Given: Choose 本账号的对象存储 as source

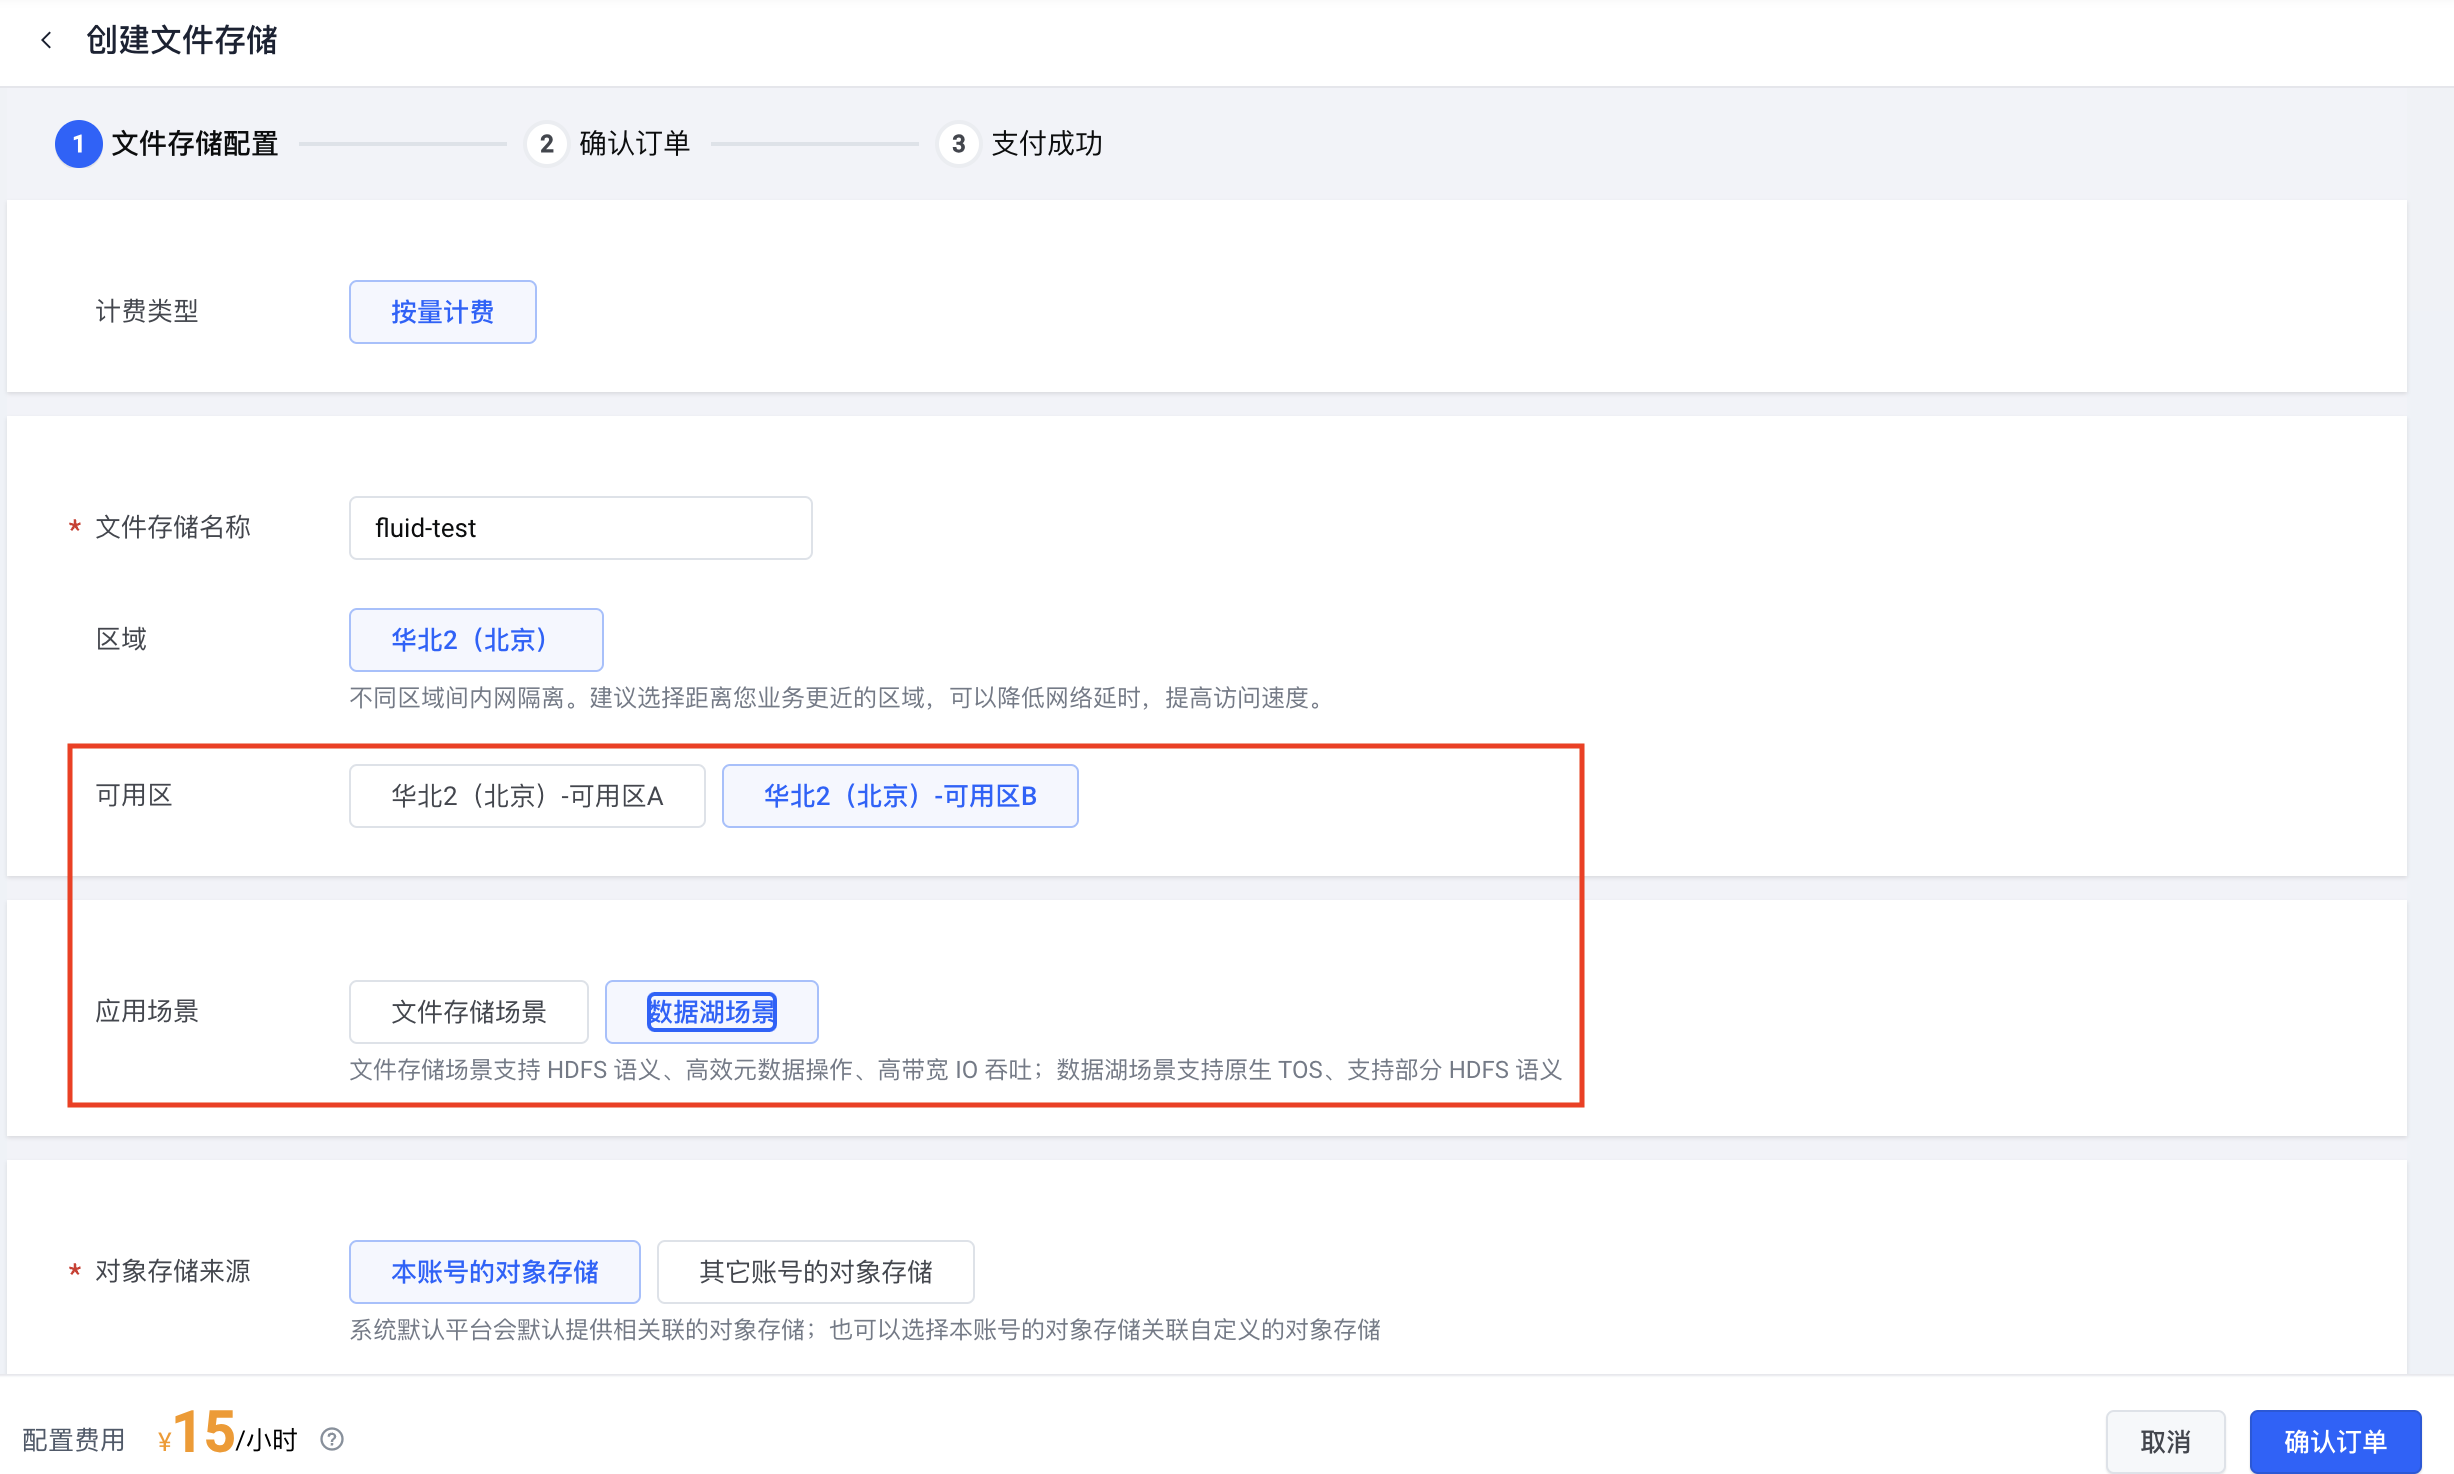Looking at the screenshot, I should 494,1272.
